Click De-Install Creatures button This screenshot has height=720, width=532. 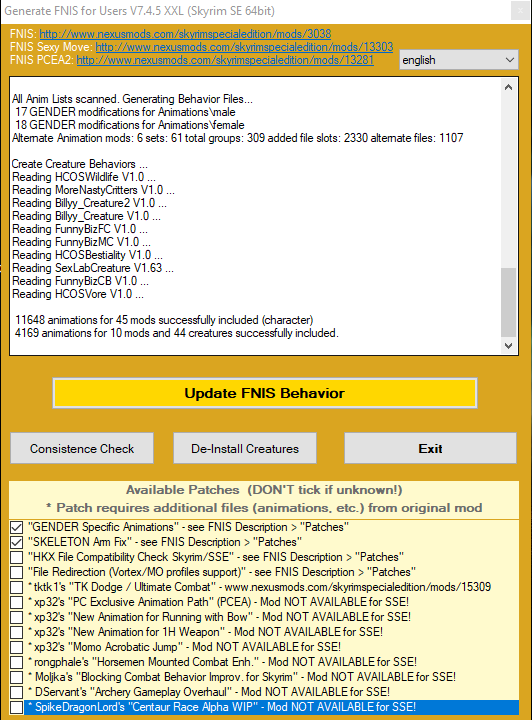[245, 448]
